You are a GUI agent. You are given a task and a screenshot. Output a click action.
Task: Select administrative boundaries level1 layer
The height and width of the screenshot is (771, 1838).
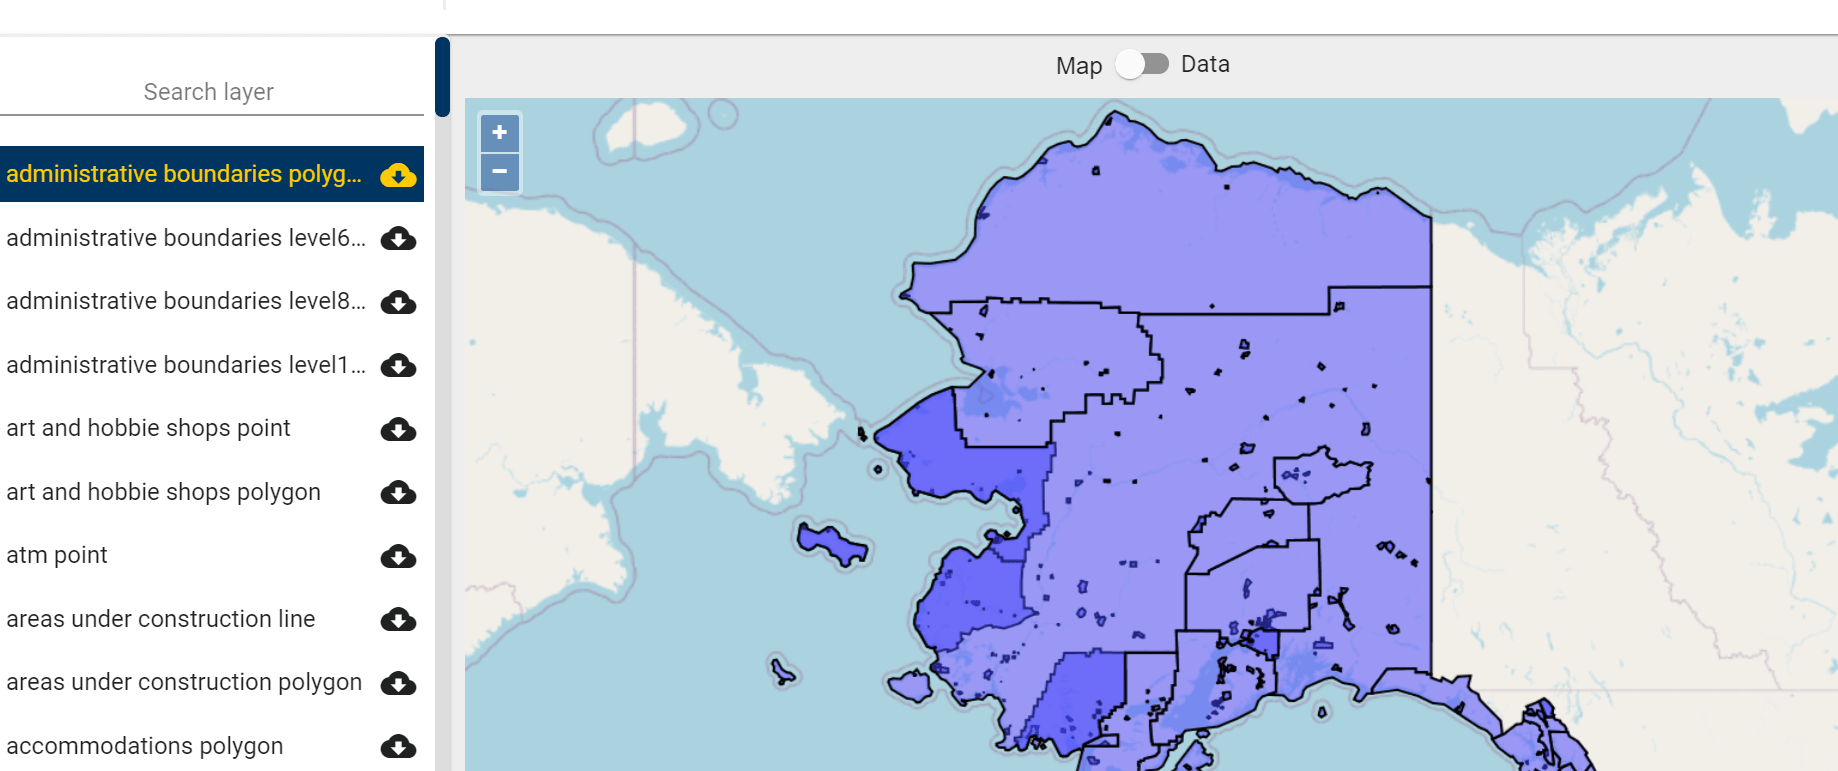click(186, 365)
